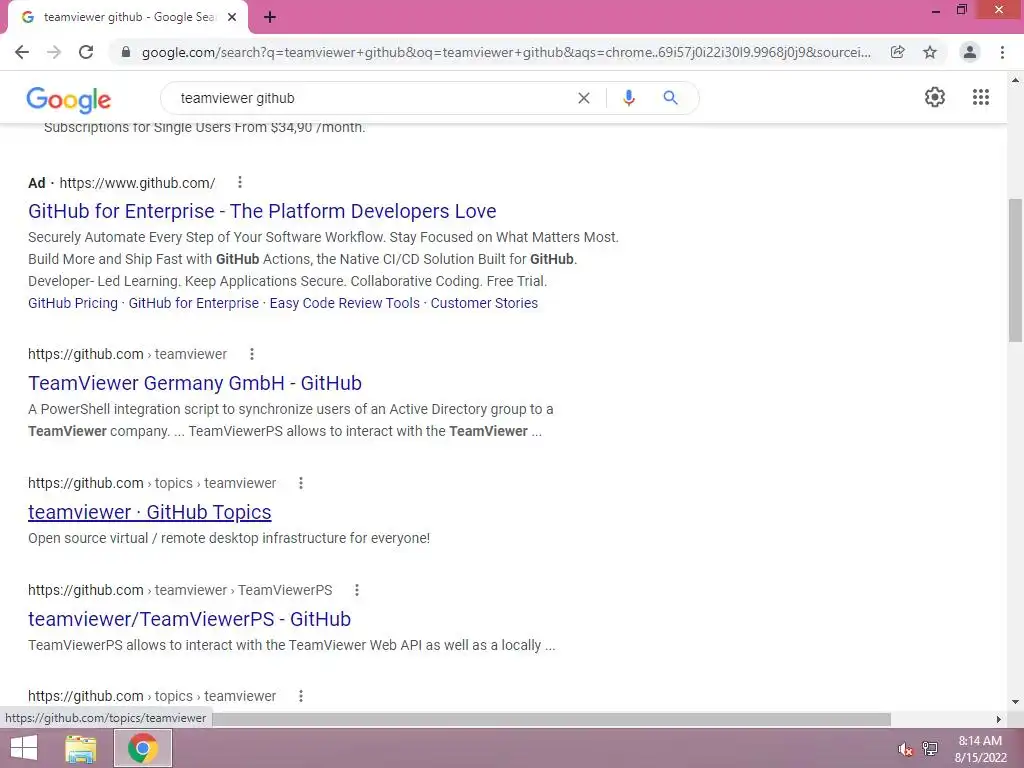1024x768 pixels.
Task: Open the GitHub for Enterprise sitelink
Action: tap(193, 303)
